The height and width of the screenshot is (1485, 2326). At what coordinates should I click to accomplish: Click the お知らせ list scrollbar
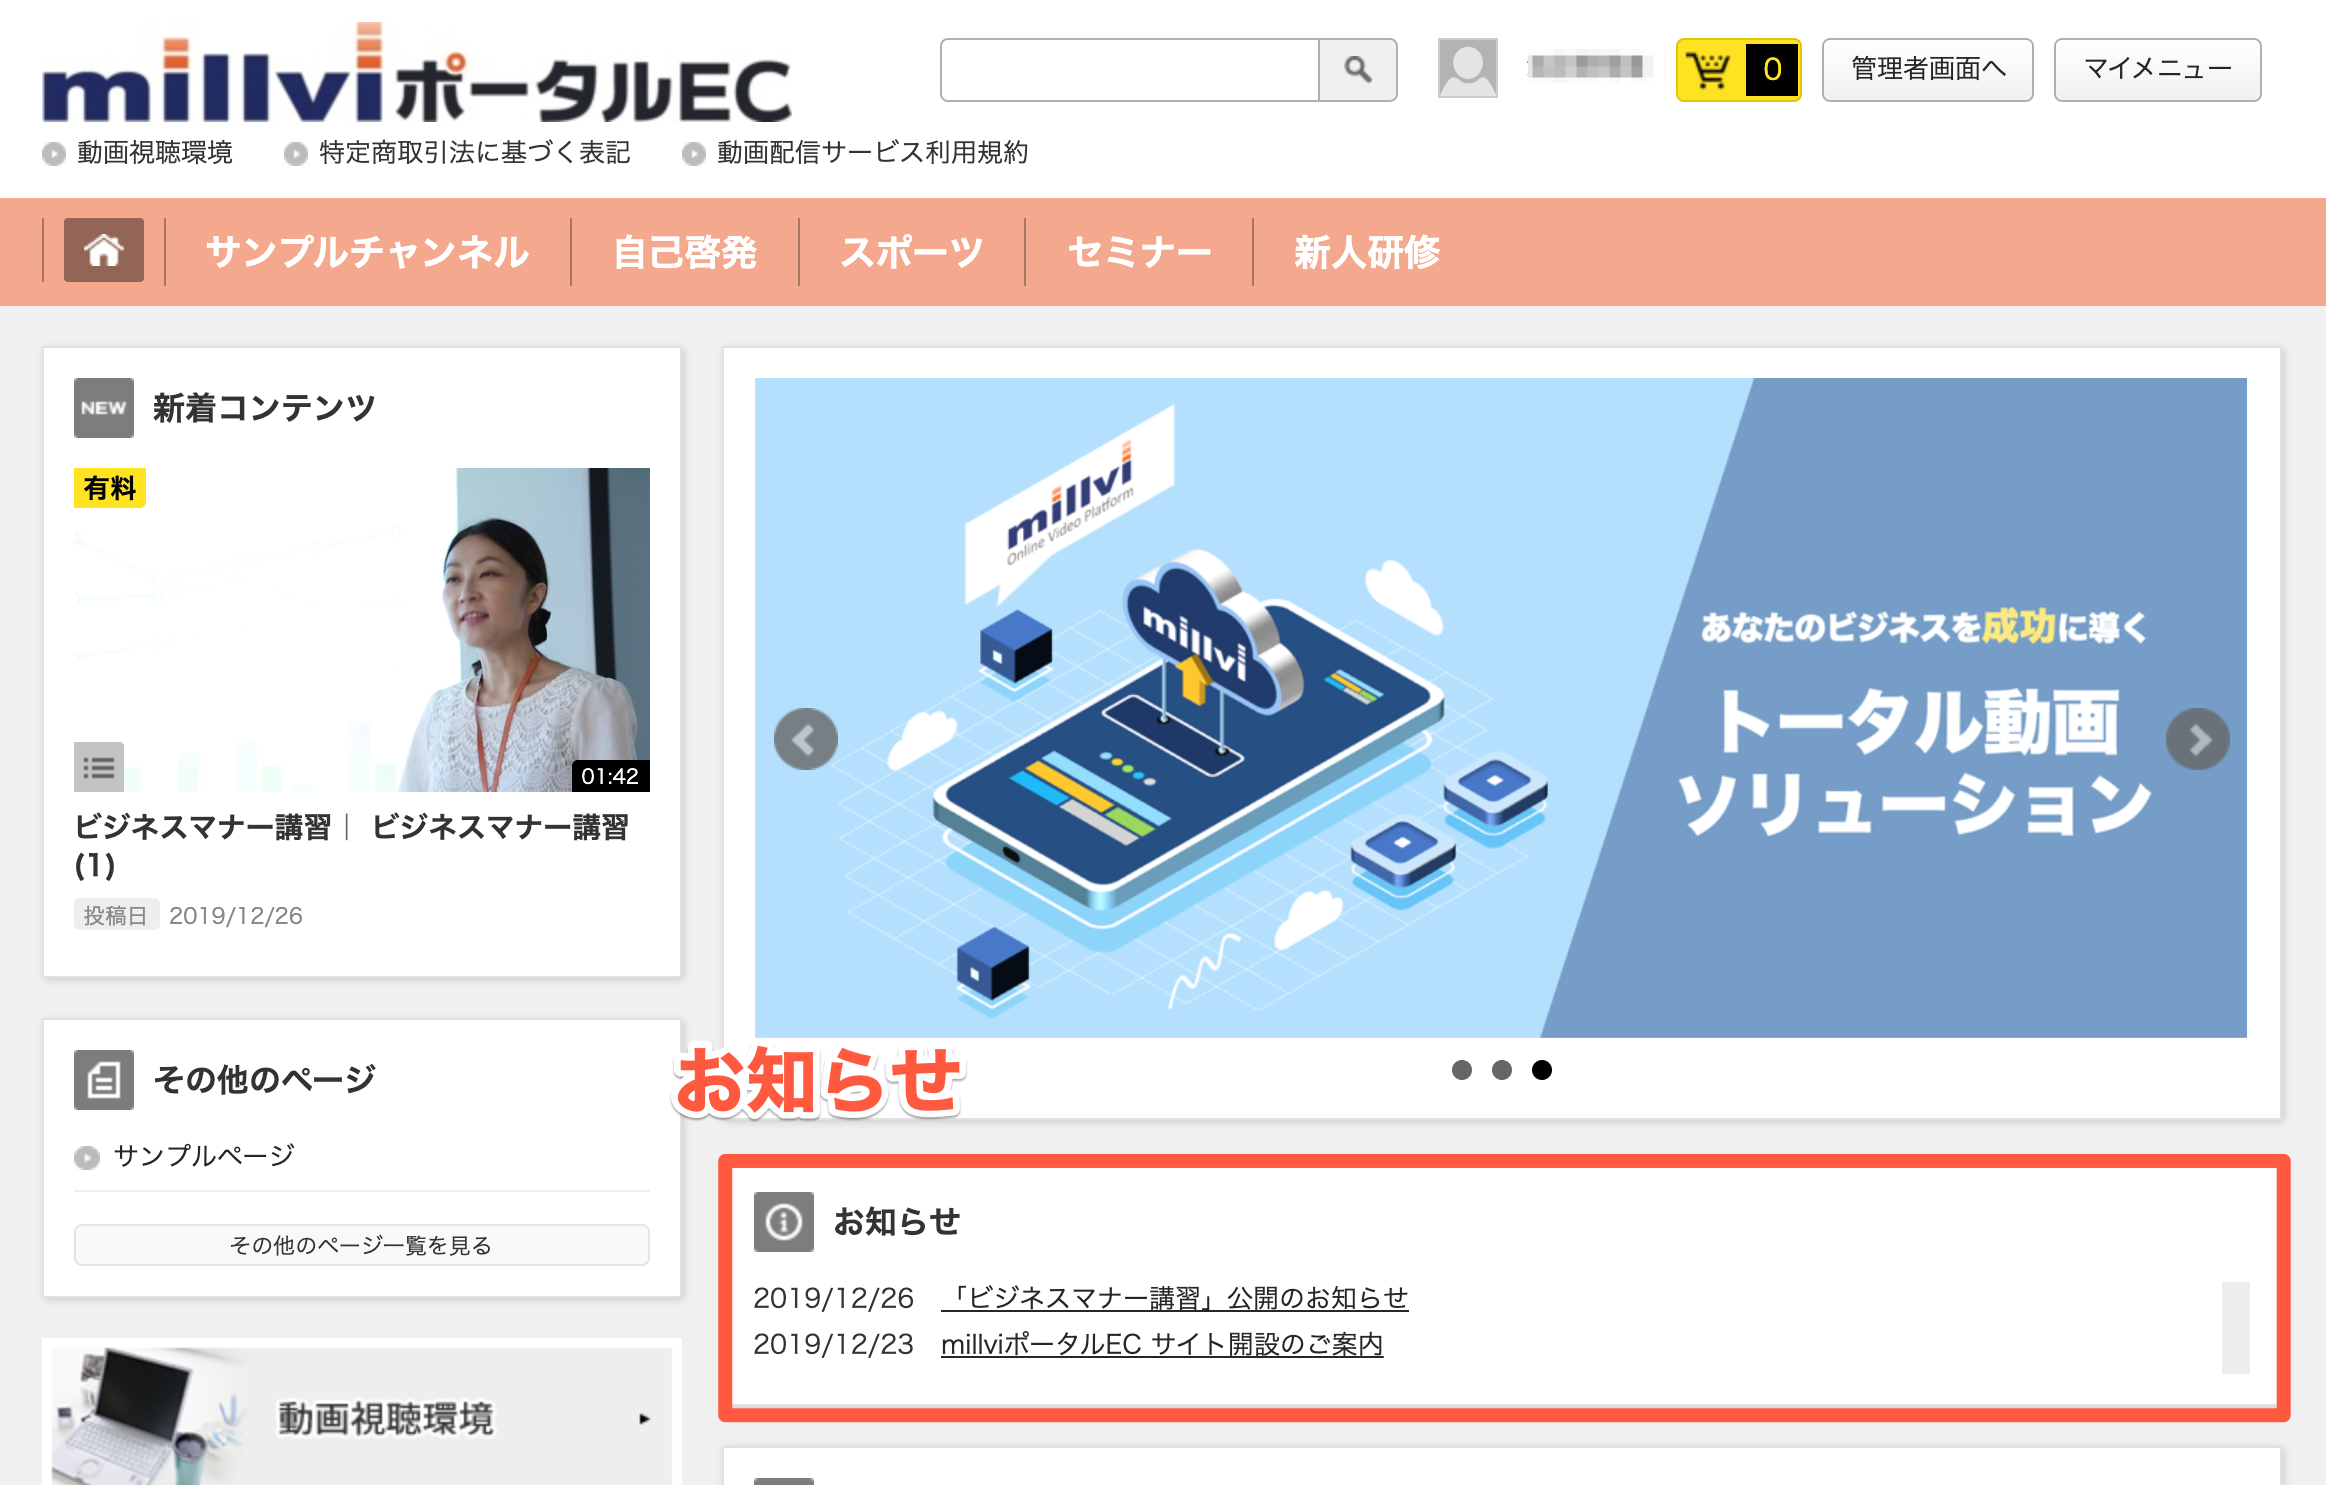tap(2235, 1328)
